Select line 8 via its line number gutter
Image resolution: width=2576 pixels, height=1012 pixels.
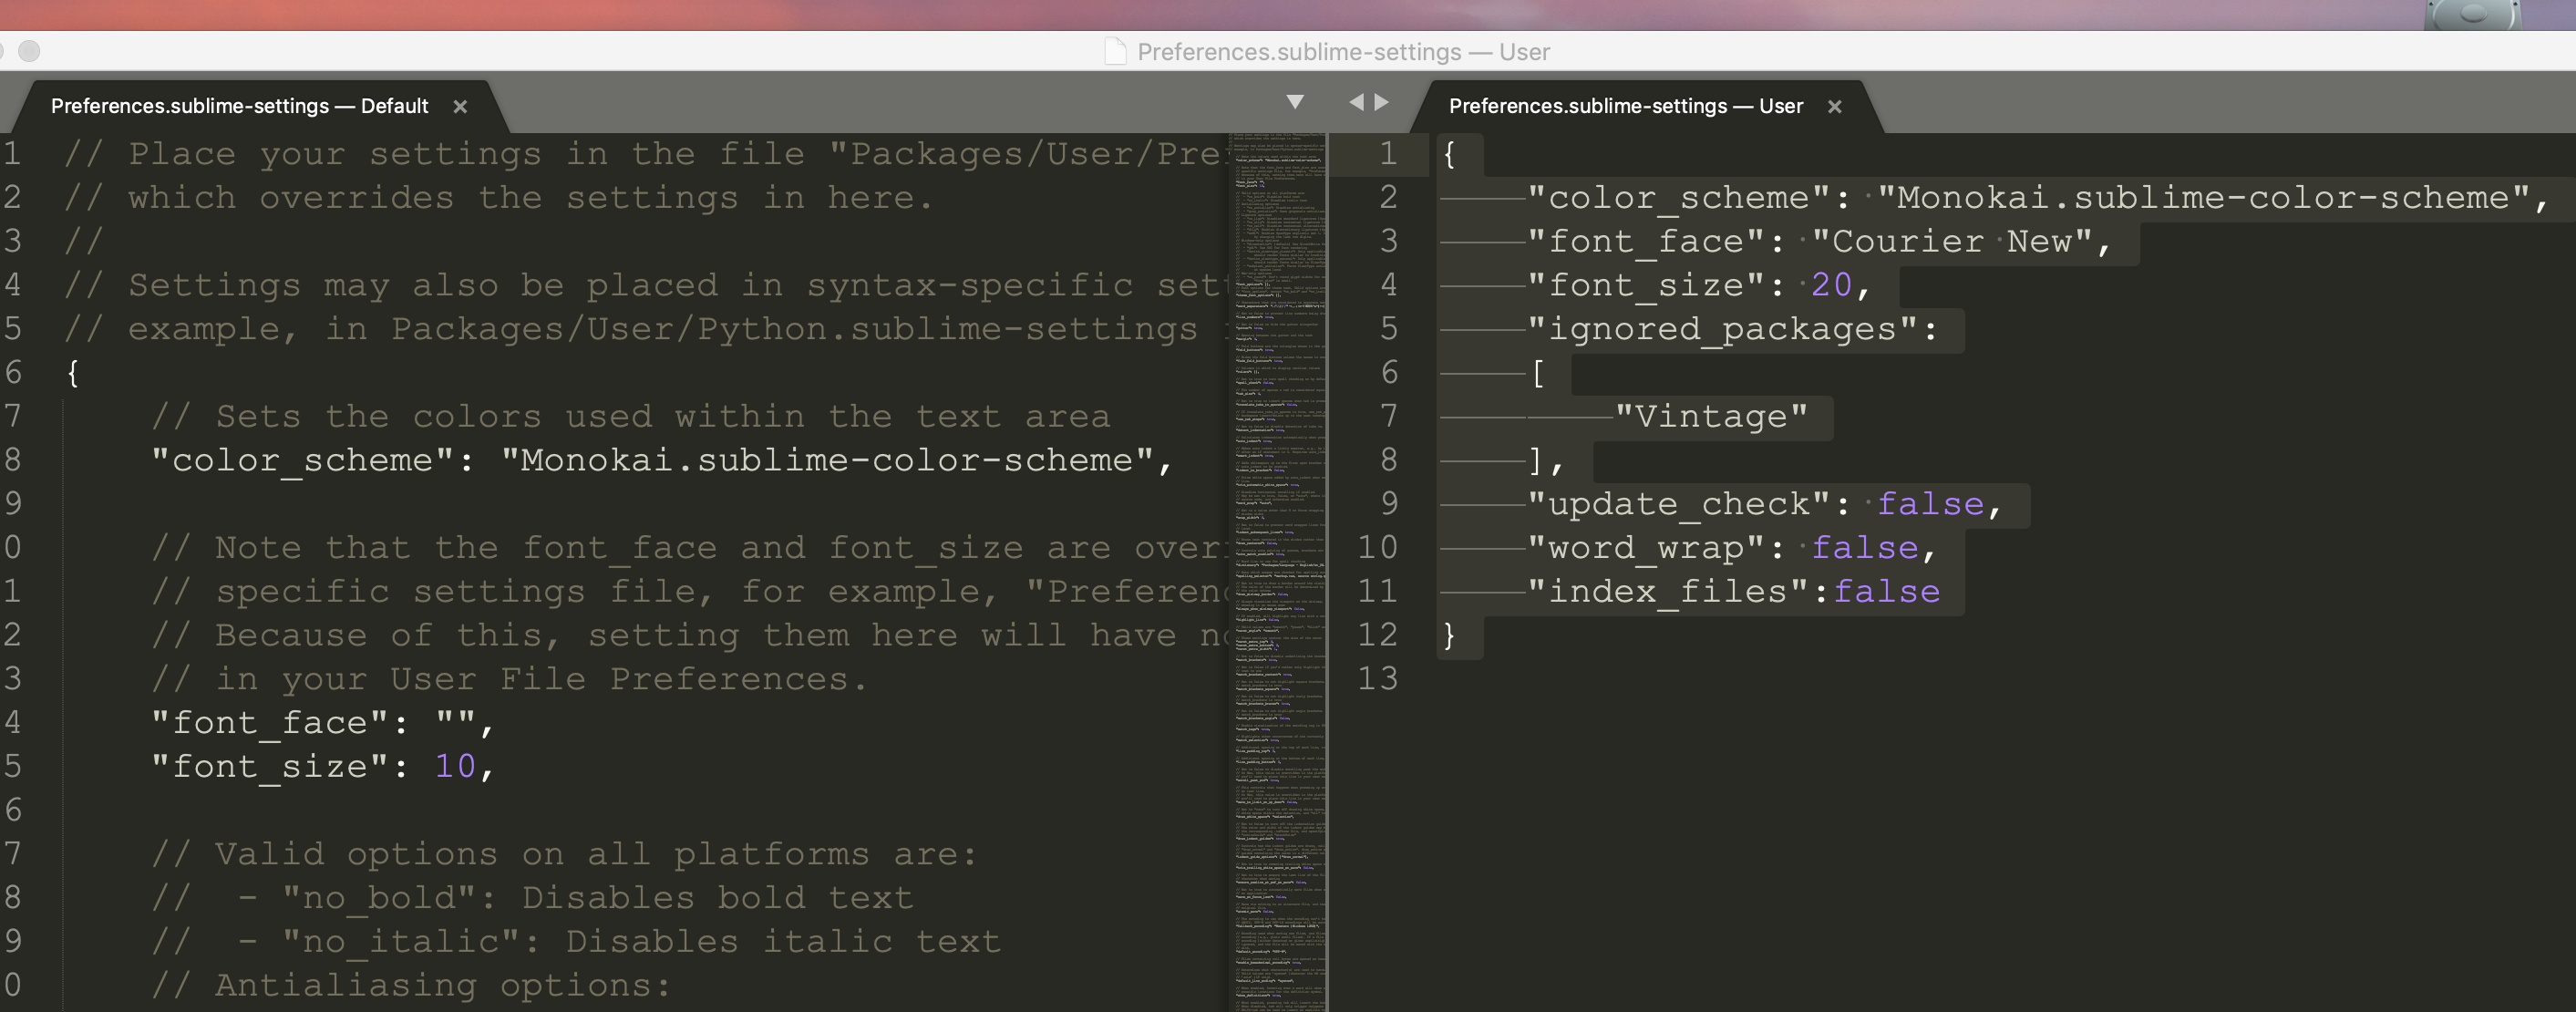1388,460
